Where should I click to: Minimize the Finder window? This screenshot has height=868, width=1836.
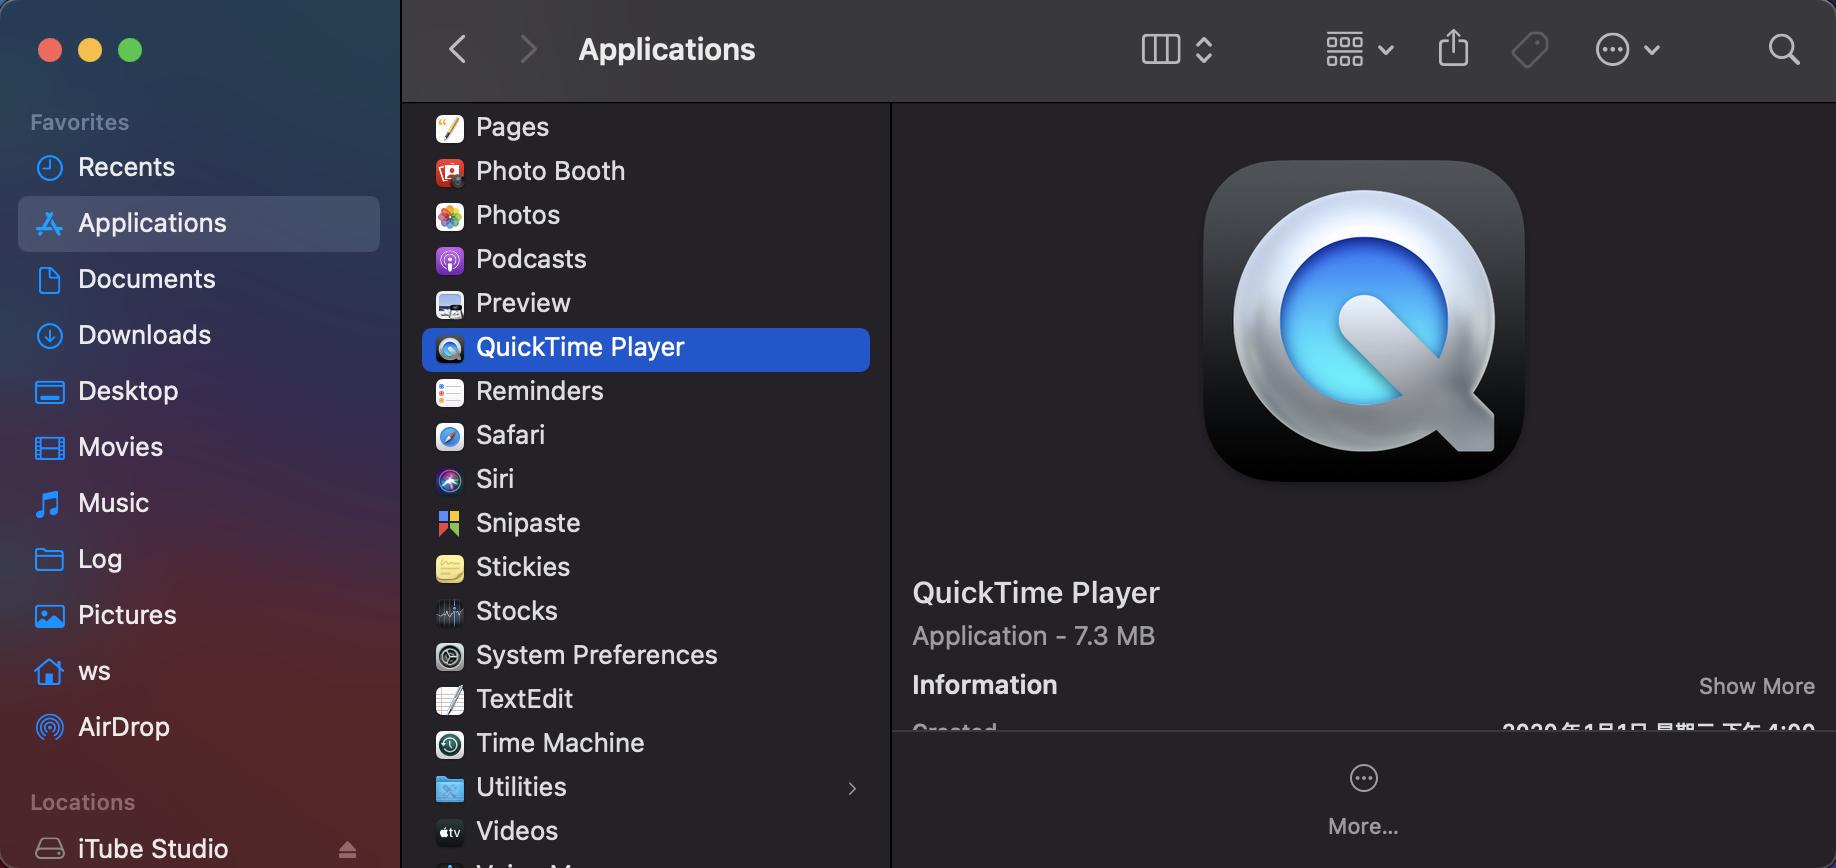tap(90, 49)
